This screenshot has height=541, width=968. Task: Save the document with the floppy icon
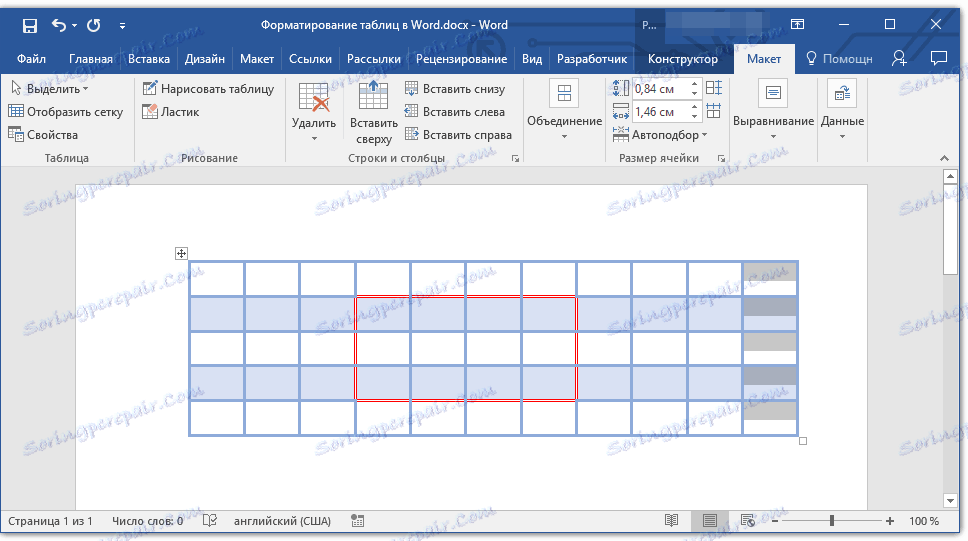click(x=30, y=25)
